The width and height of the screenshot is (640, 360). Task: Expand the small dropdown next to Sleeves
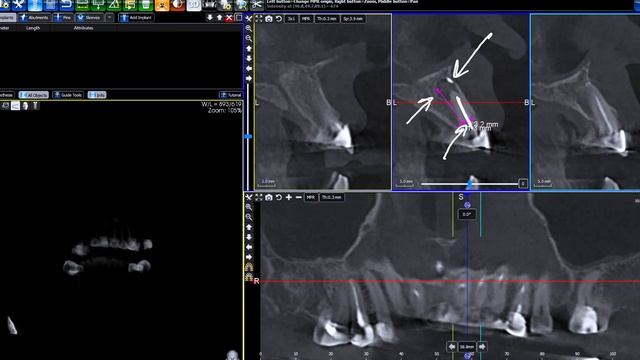109,18
